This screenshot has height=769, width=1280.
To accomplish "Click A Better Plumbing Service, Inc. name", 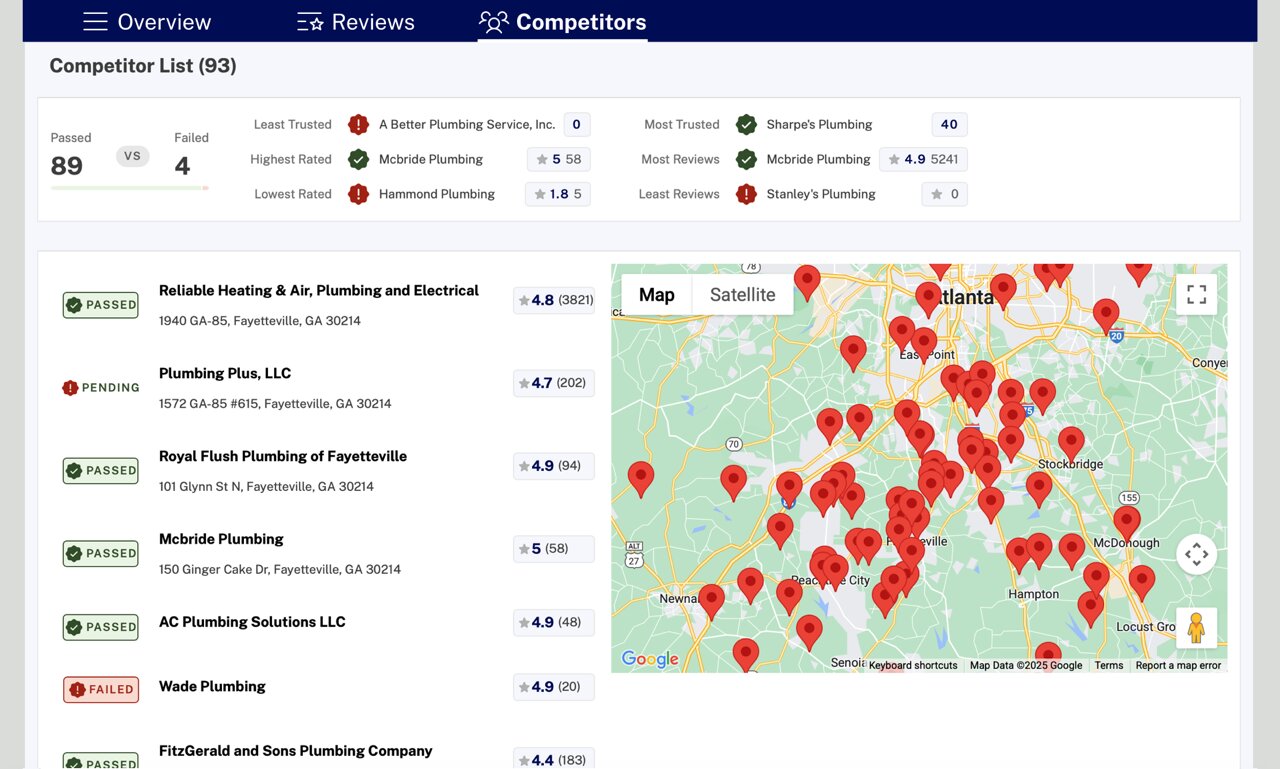I will (467, 125).
